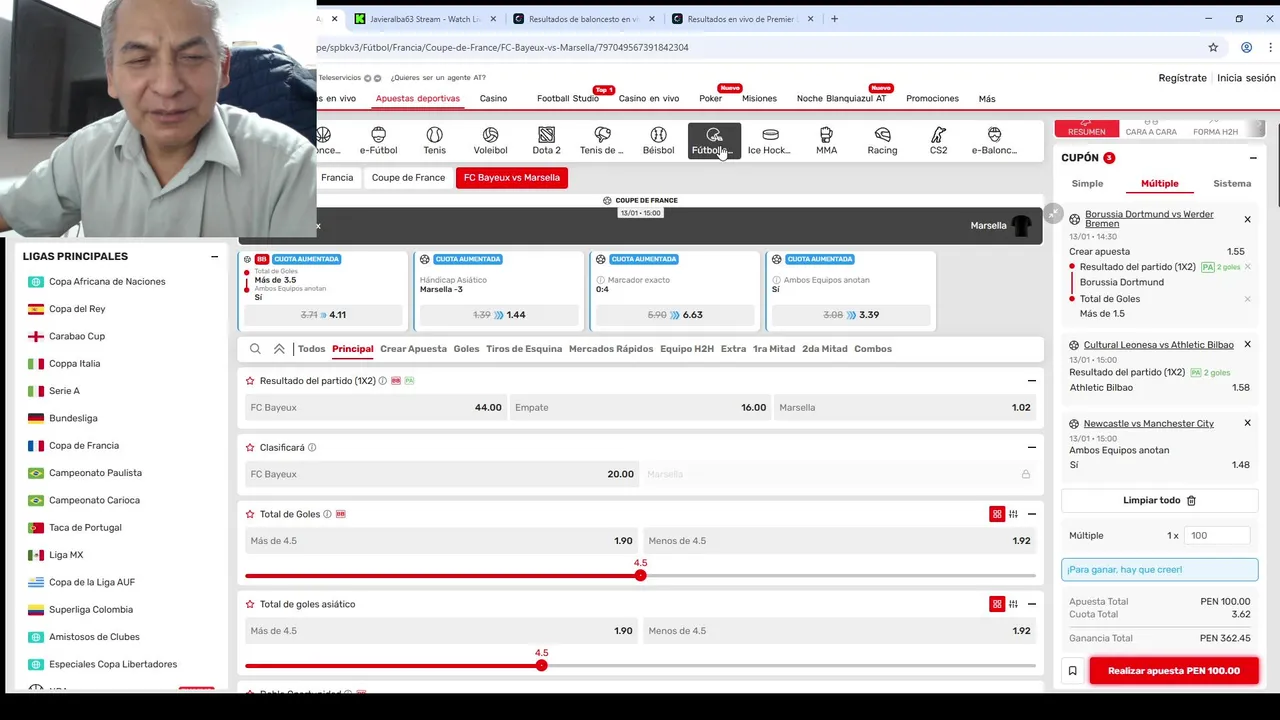Select the Voleibol sport icon

490,141
